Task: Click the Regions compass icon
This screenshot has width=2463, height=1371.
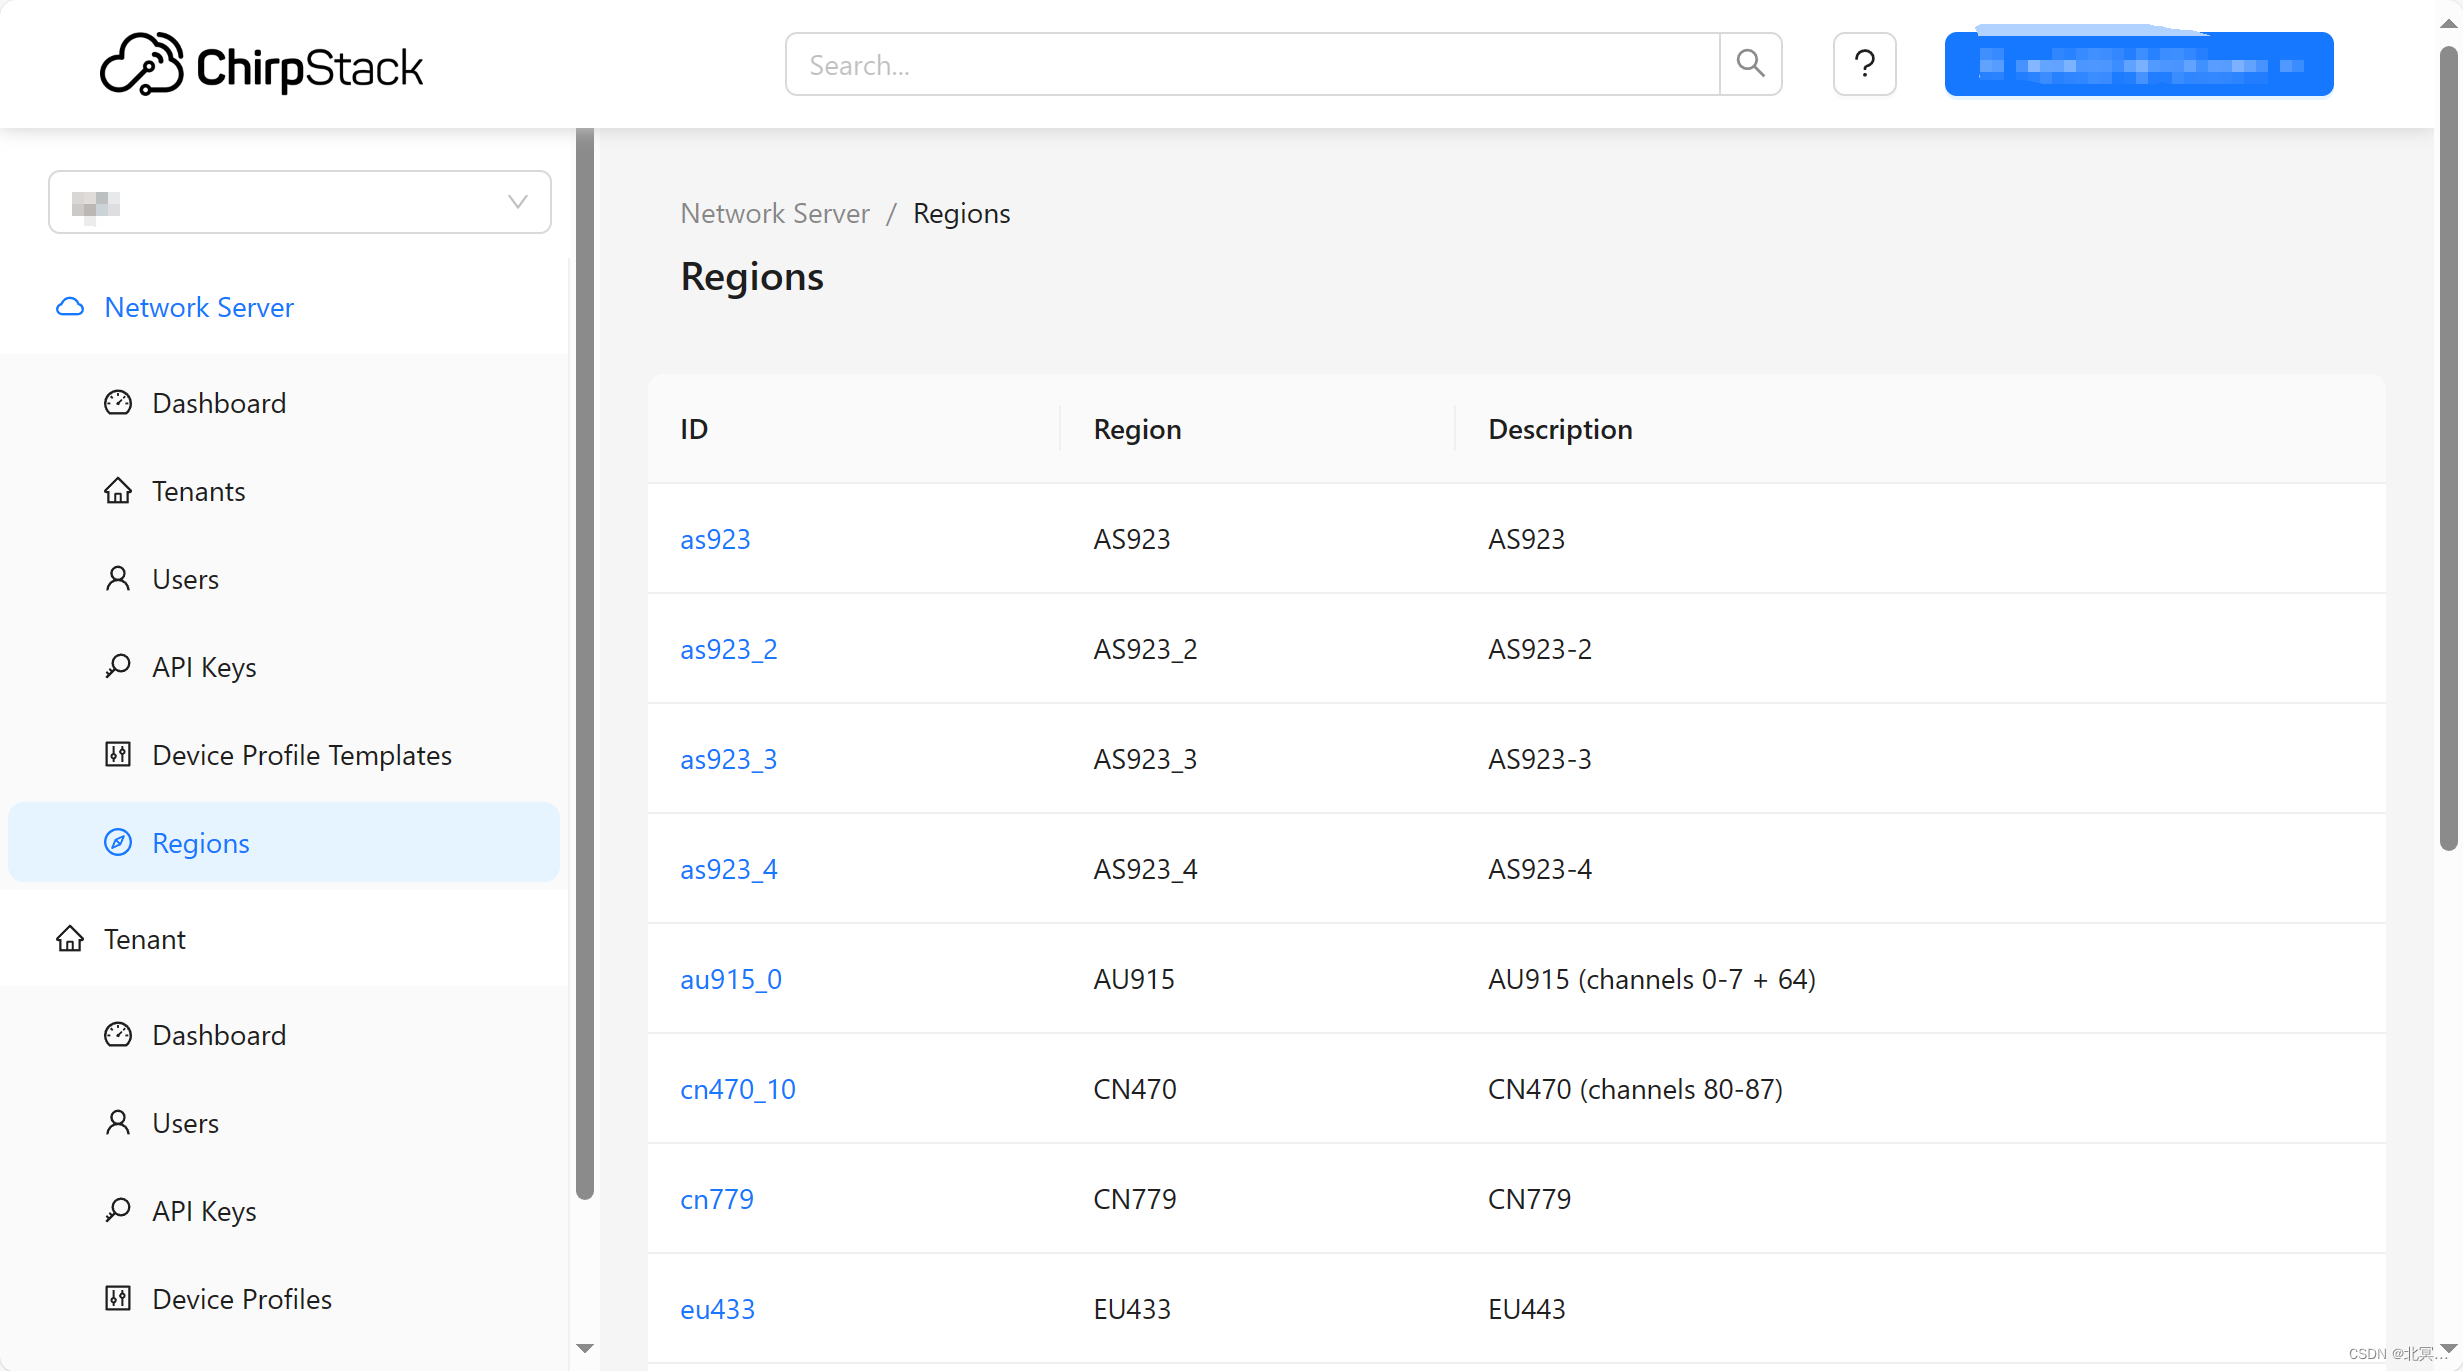Action: 118,843
